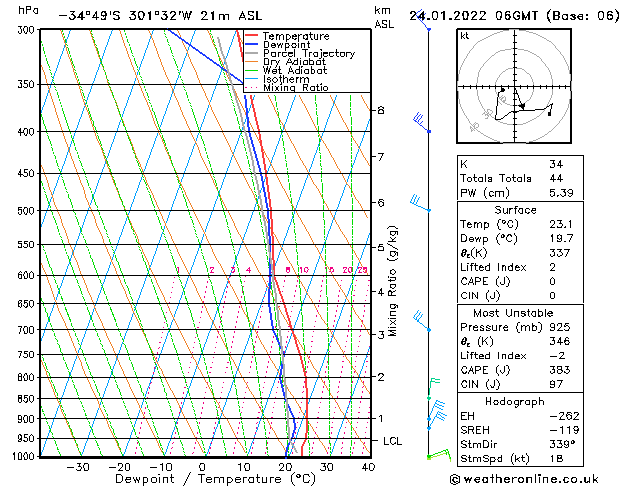
Task: Click the Surface Temp value 23.1
Action: [x=561, y=224]
